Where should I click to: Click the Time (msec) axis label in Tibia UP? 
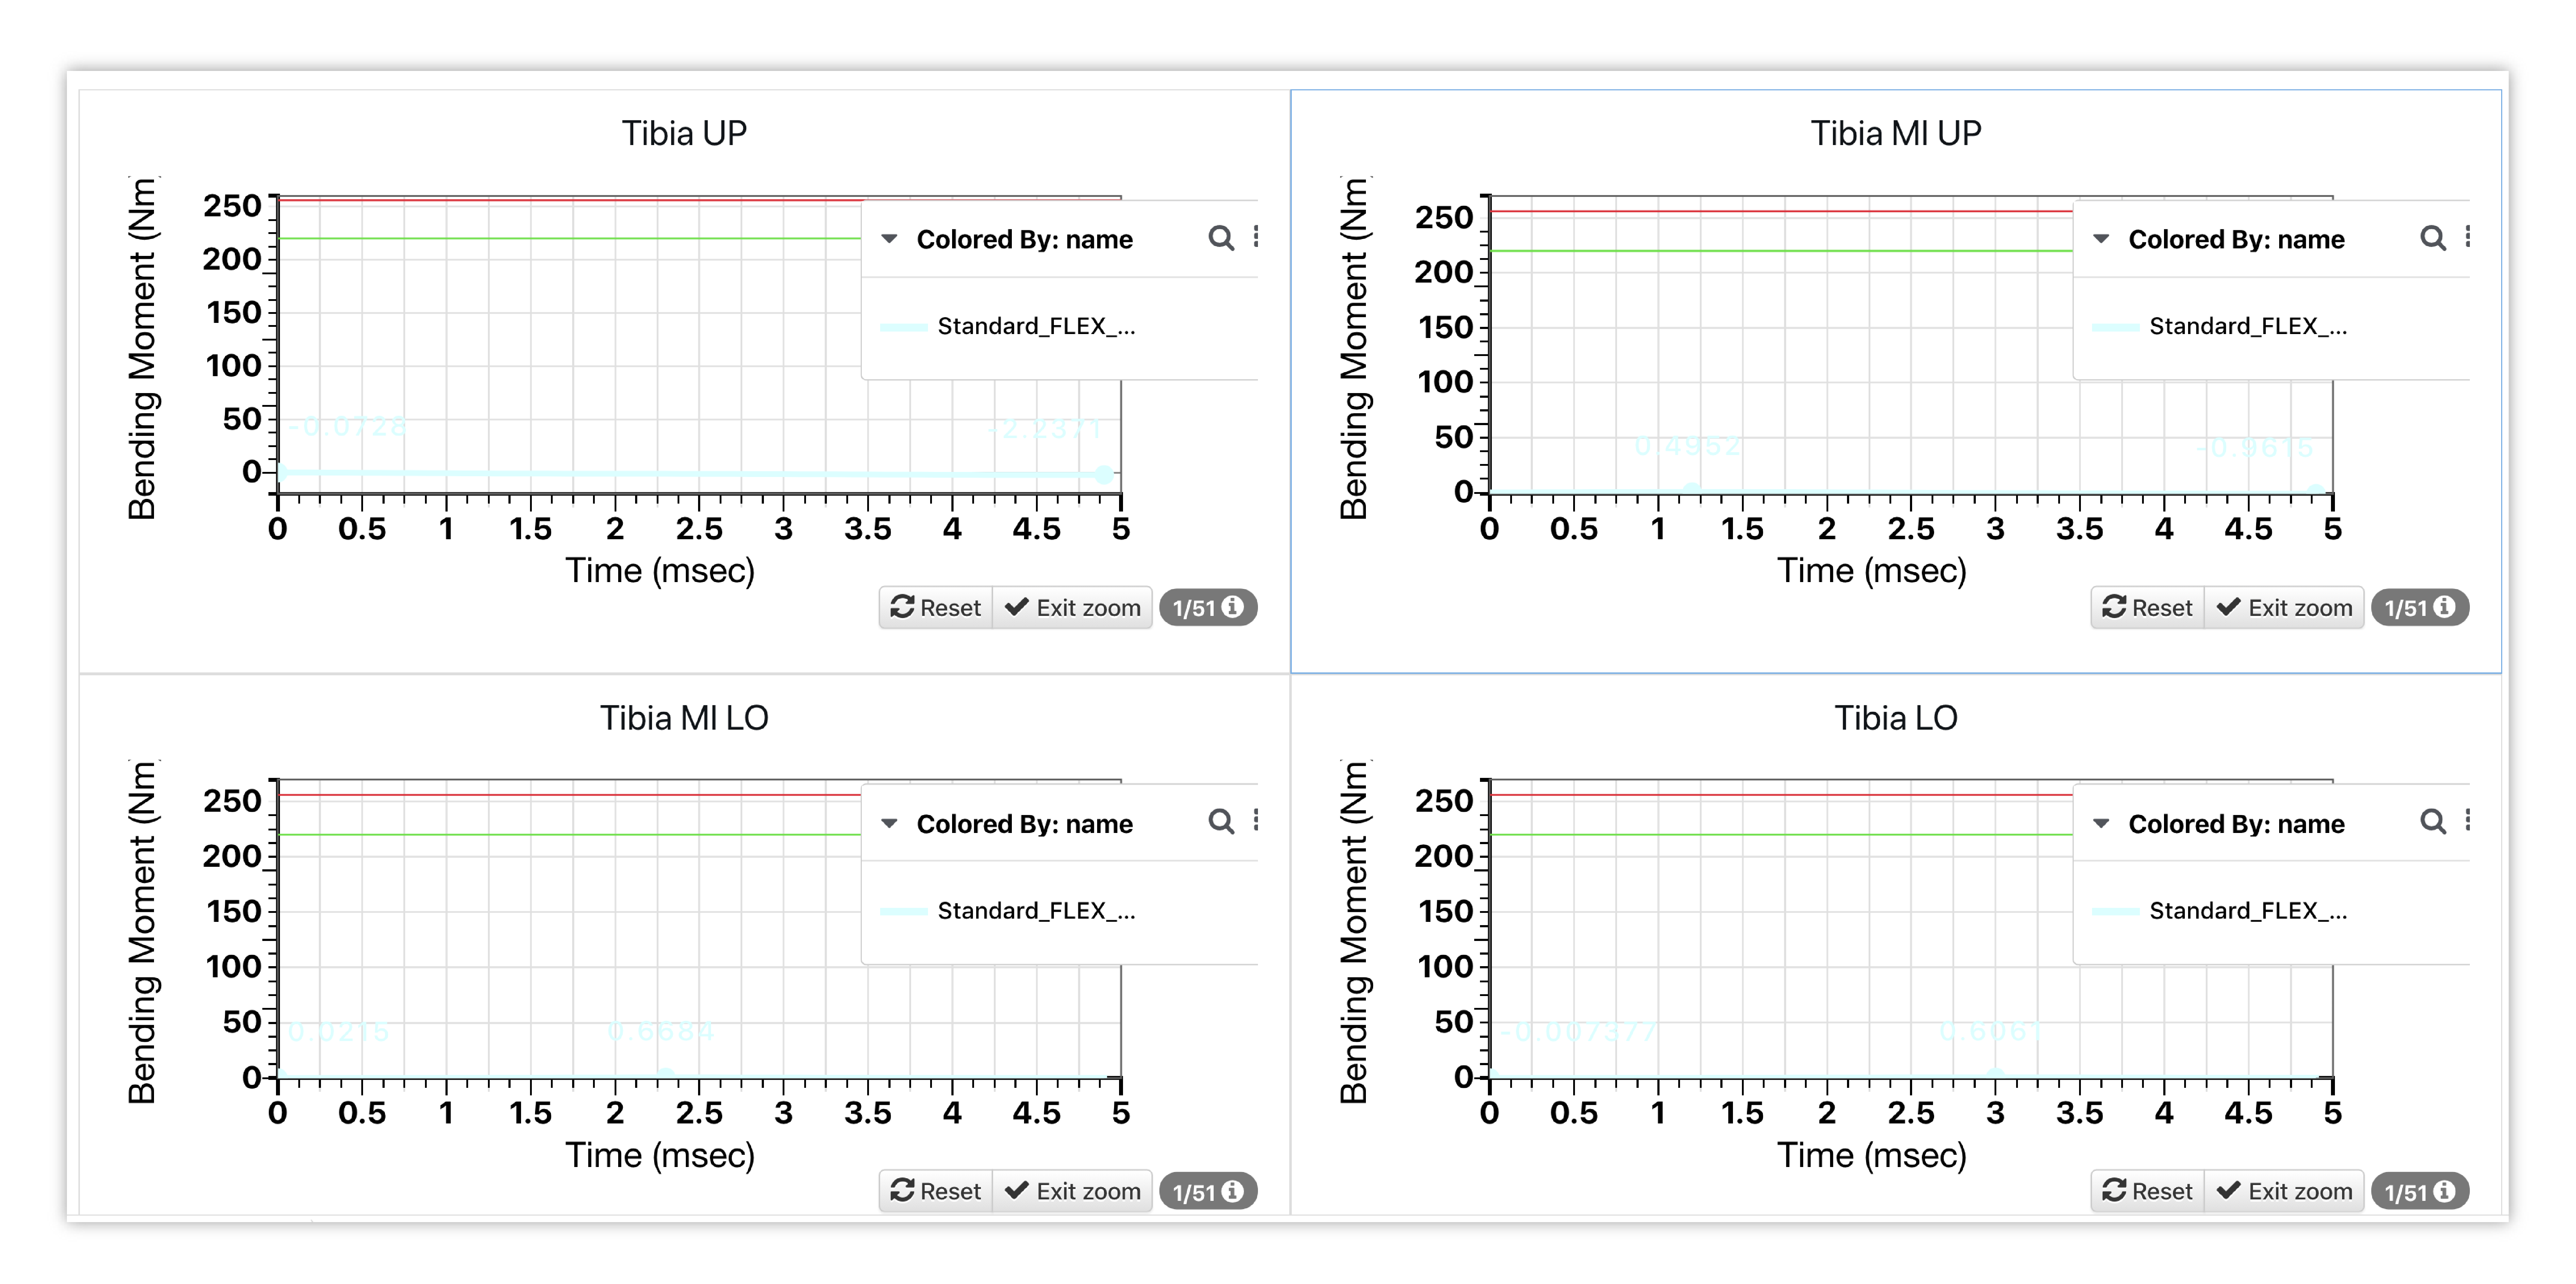[660, 571]
